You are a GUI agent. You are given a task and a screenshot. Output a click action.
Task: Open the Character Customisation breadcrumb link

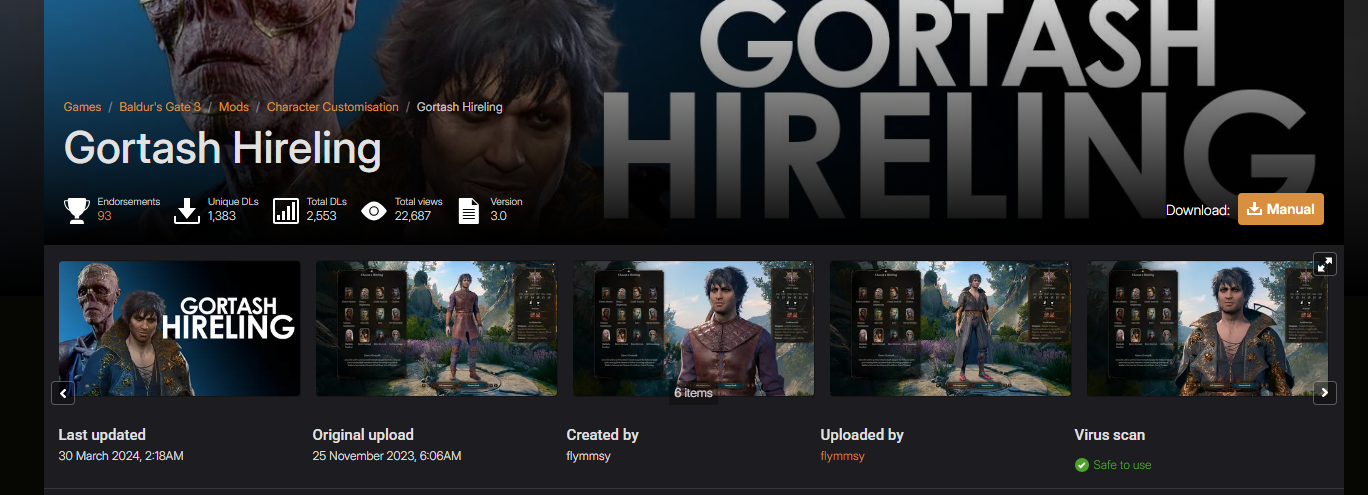(x=333, y=107)
